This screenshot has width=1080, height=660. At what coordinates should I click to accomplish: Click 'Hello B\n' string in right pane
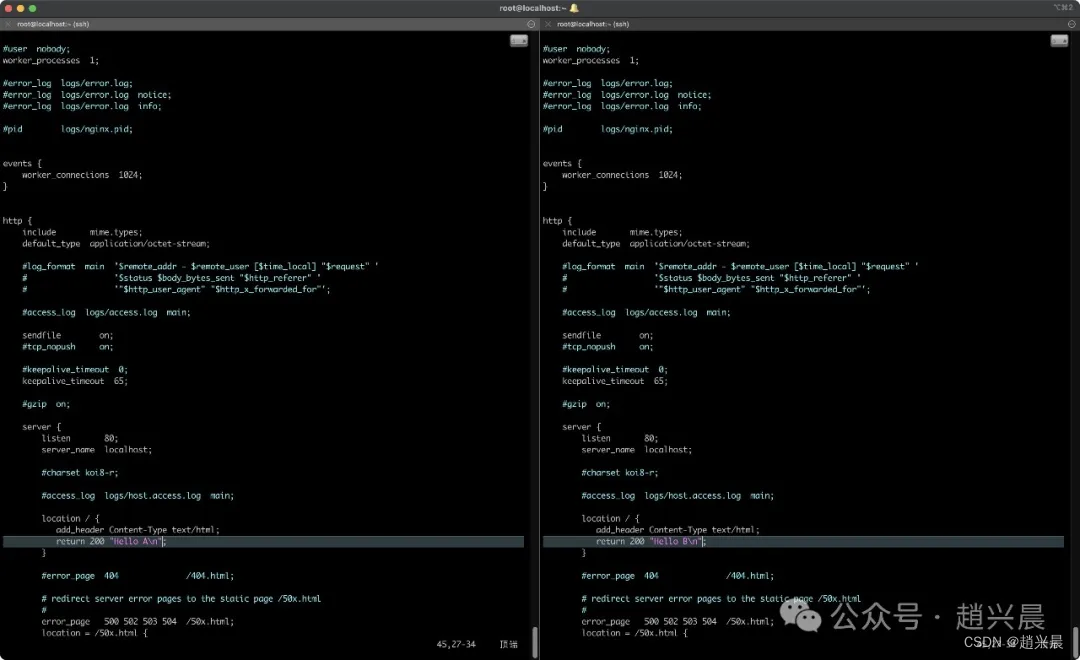(676, 542)
